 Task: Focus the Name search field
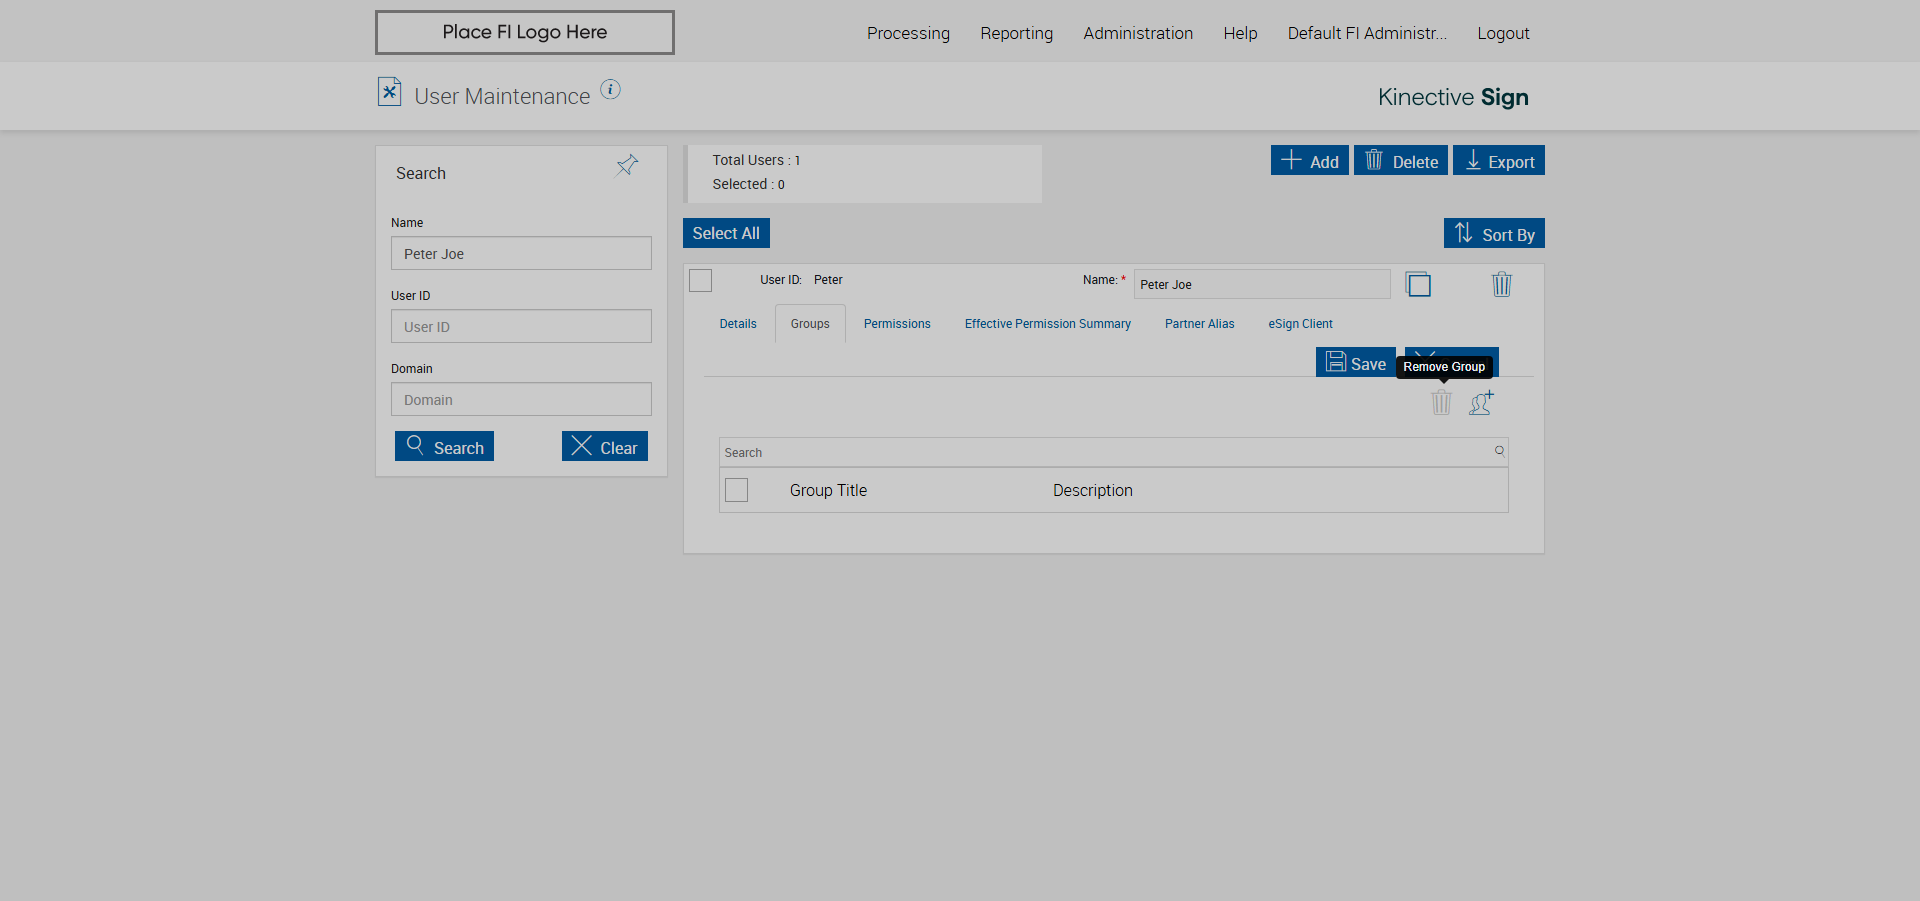[x=521, y=253]
